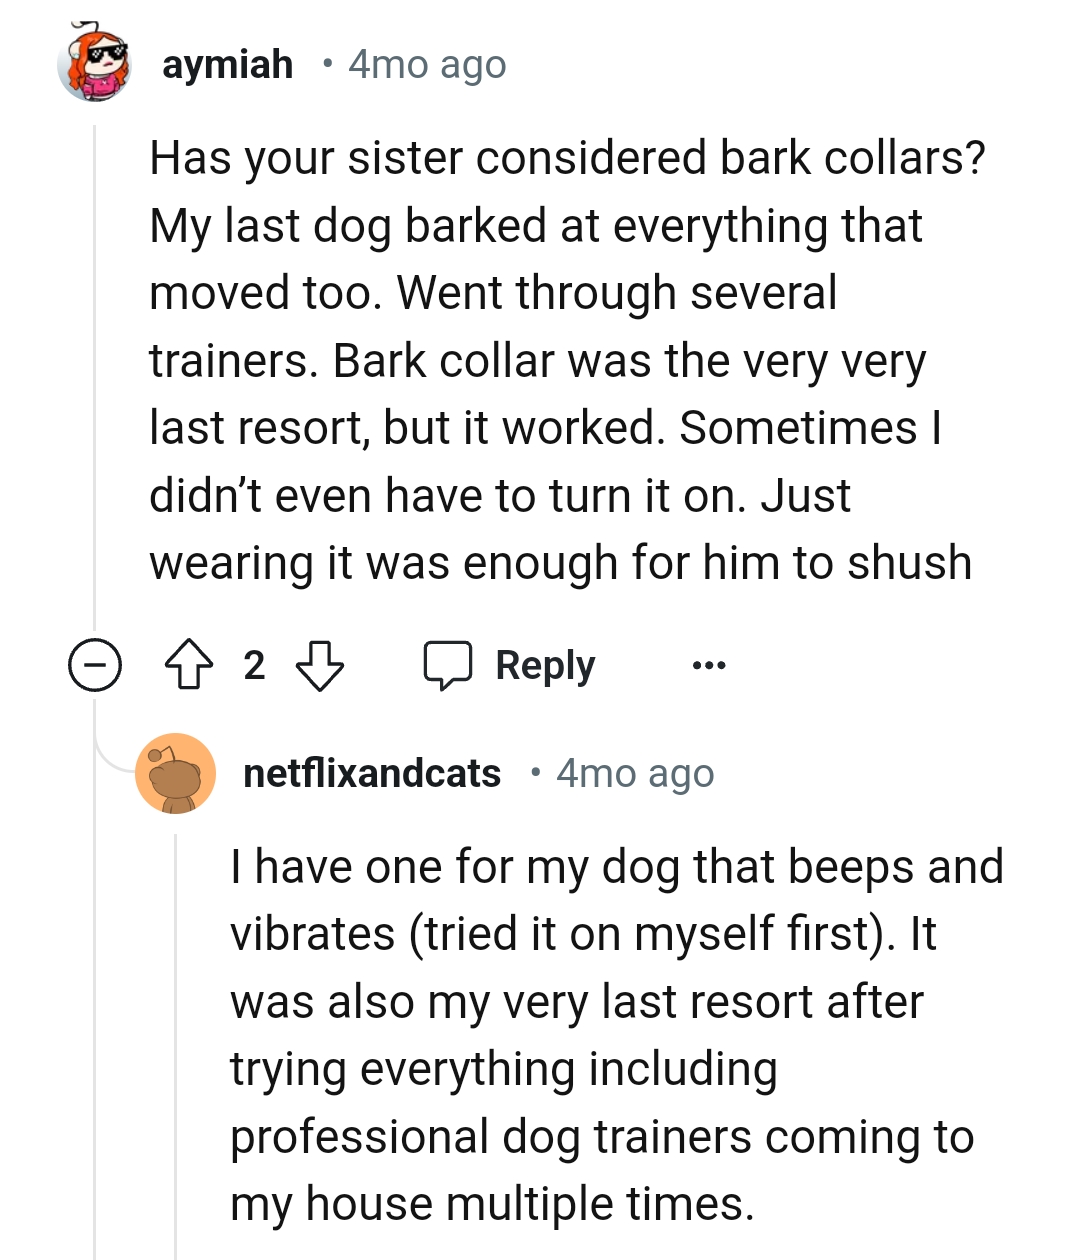This screenshot has height=1260, width=1080.
Task: Click the line 'wearing it was enough for him to shush'
Action: pyautogui.click(x=560, y=563)
